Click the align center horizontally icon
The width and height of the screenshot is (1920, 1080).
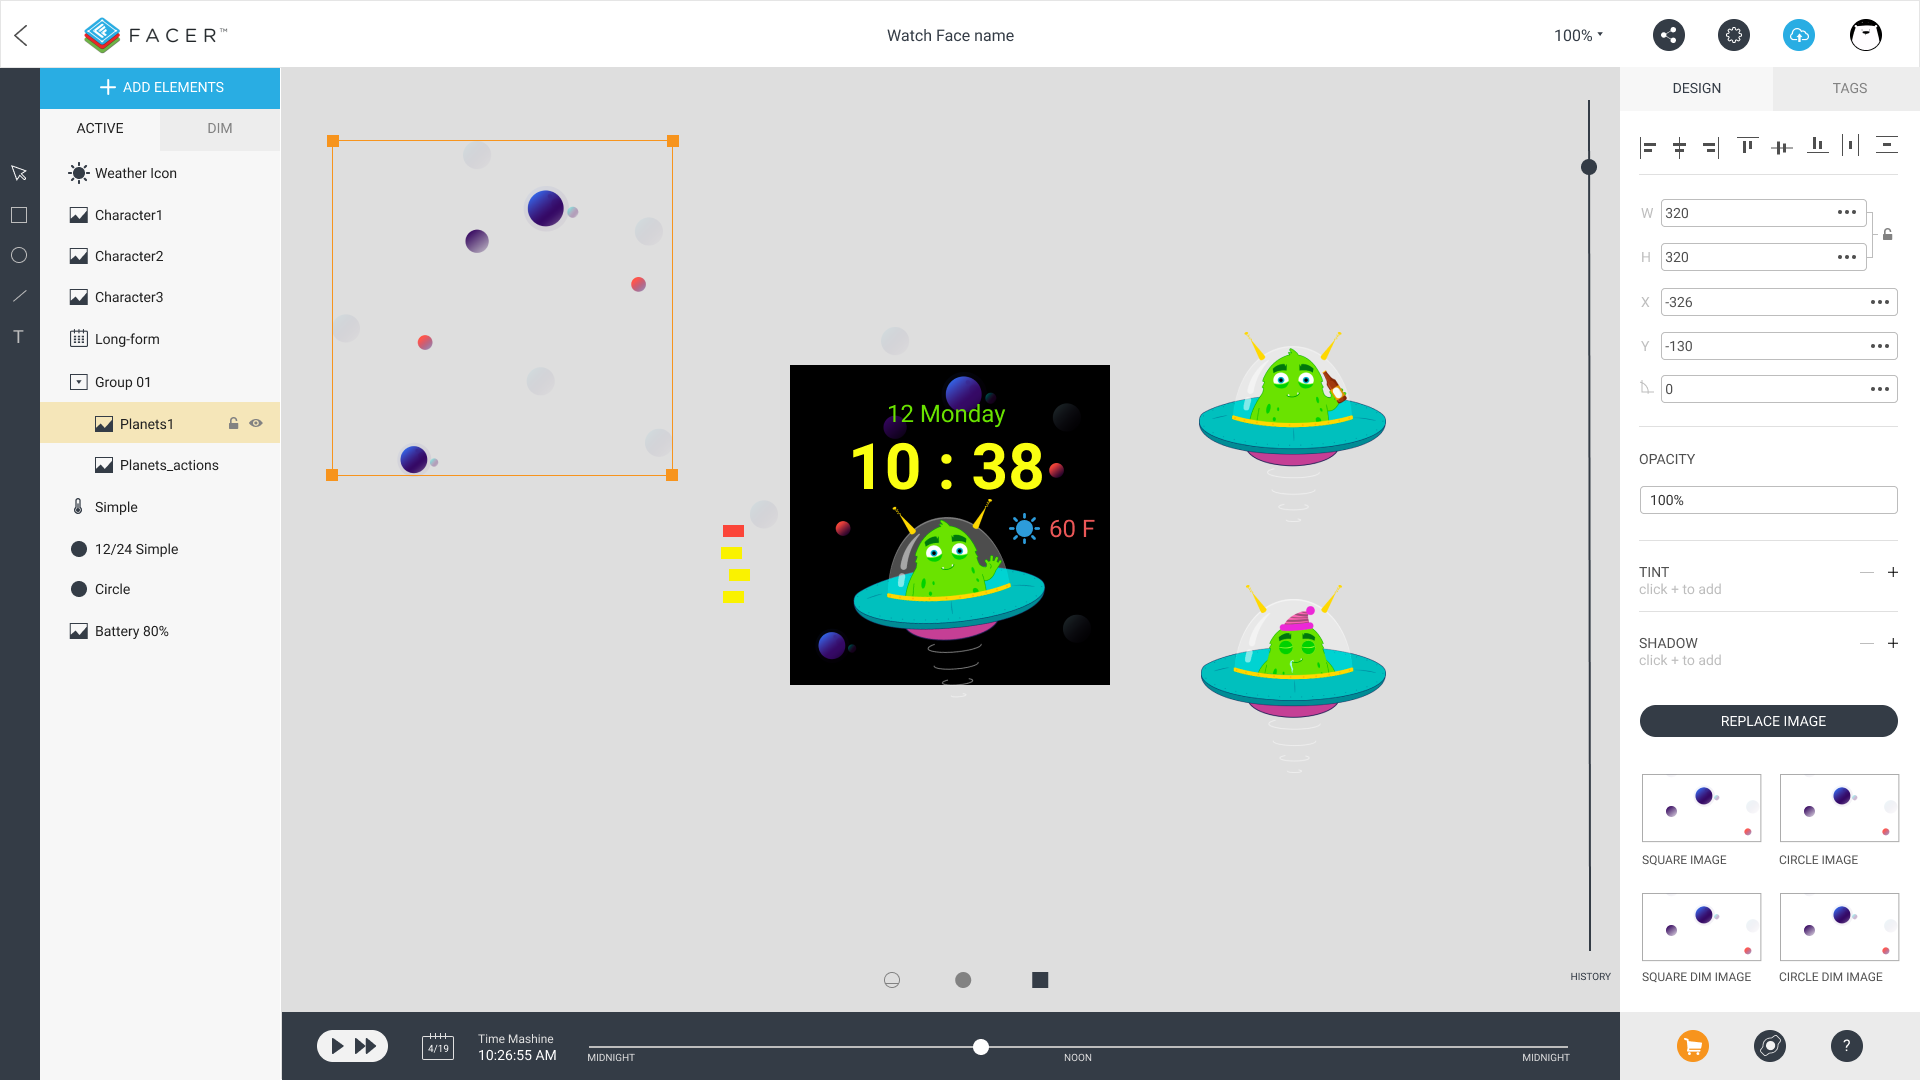pos(1679,144)
